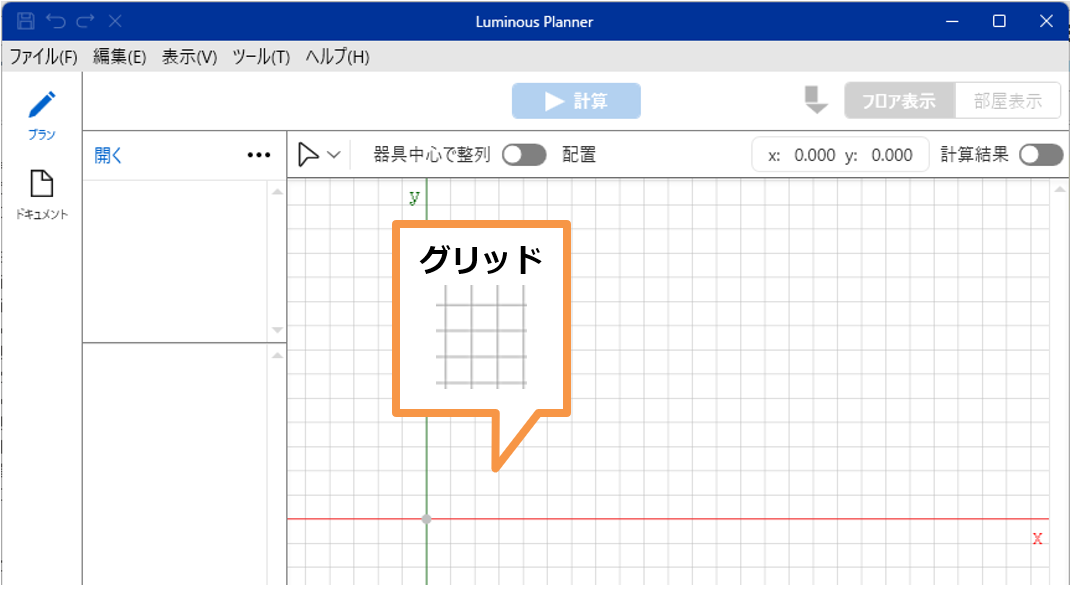Switch to フロア表示 view
This screenshot has height=589, width=1070.
pyautogui.click(x=899, y=101)
